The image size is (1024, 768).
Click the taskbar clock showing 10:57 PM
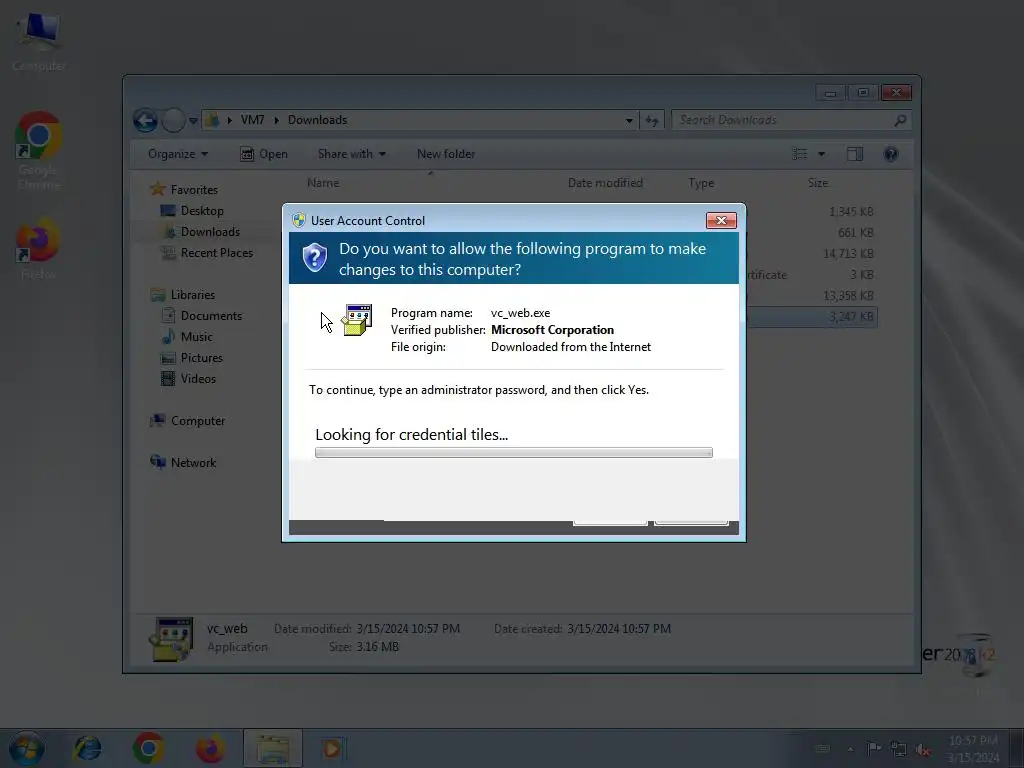point(972,748)
